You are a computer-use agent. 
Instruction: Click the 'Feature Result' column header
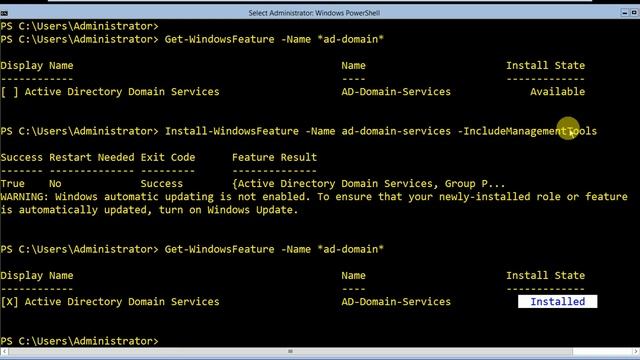[274, 158]
